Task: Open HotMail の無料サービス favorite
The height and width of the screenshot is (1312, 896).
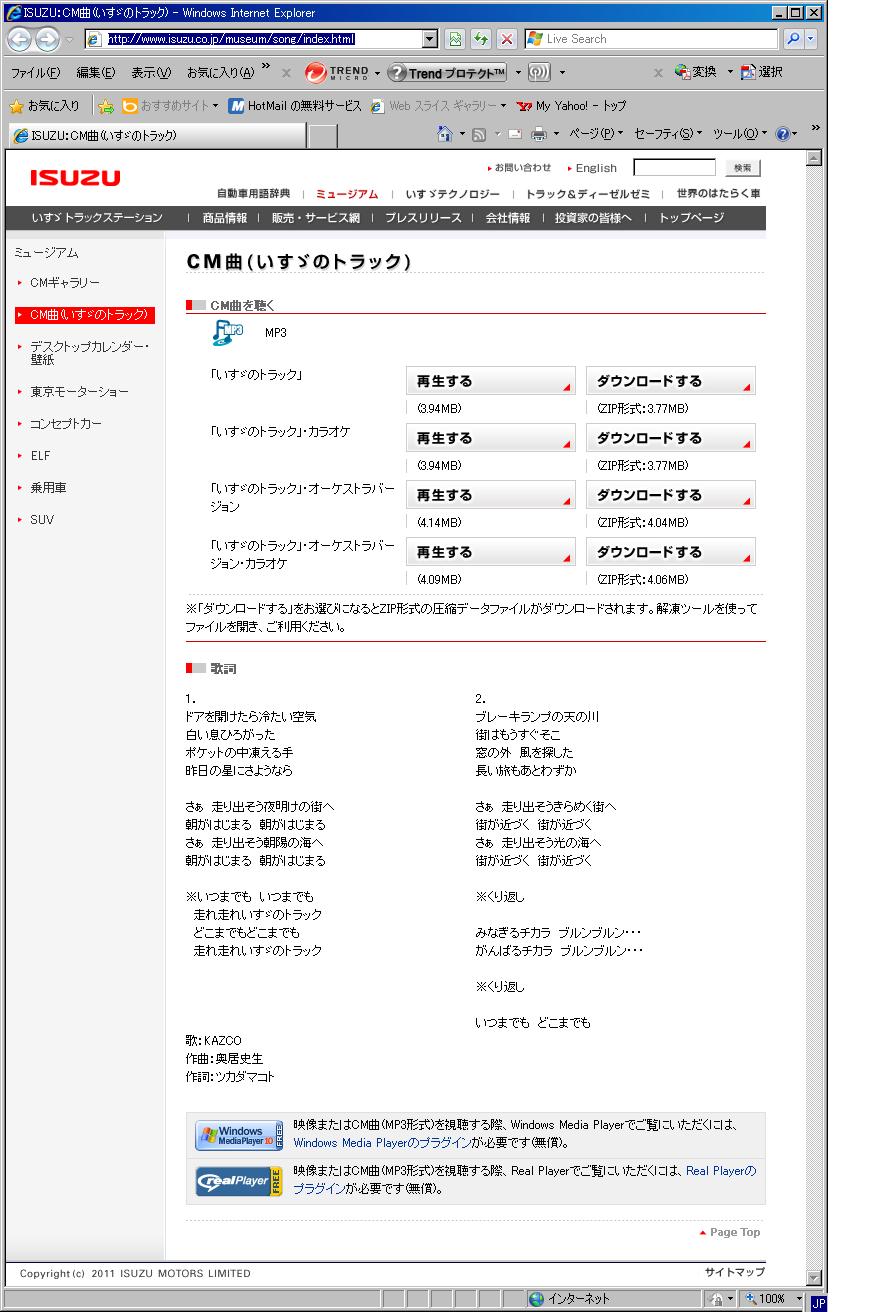Action: coord(295,106)
